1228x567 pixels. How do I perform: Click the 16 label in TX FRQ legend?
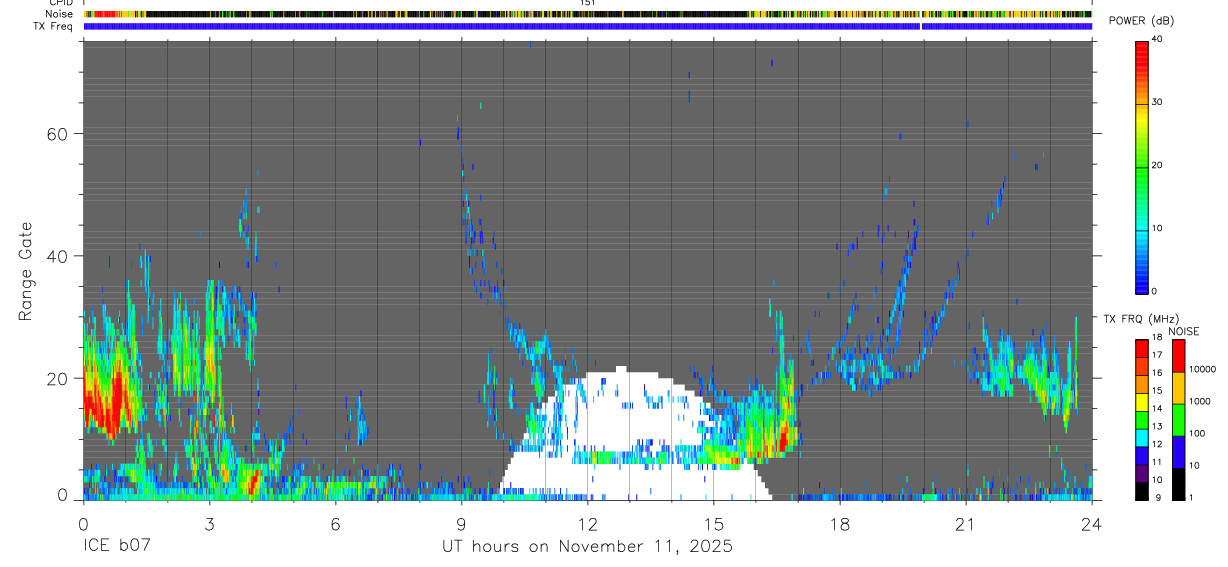pos(1157,373)
